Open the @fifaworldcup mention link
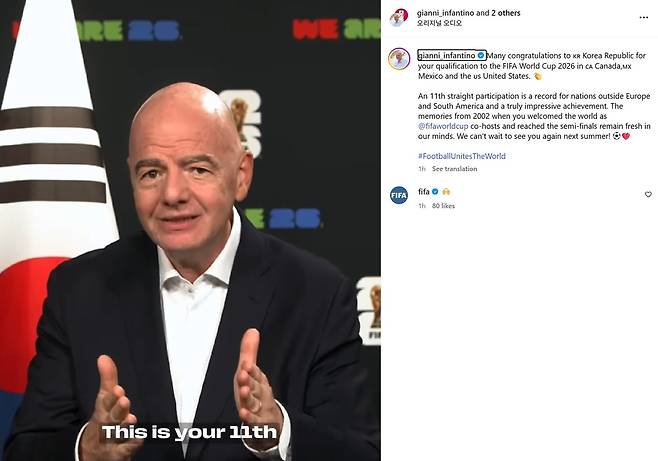 pos(443,126)
